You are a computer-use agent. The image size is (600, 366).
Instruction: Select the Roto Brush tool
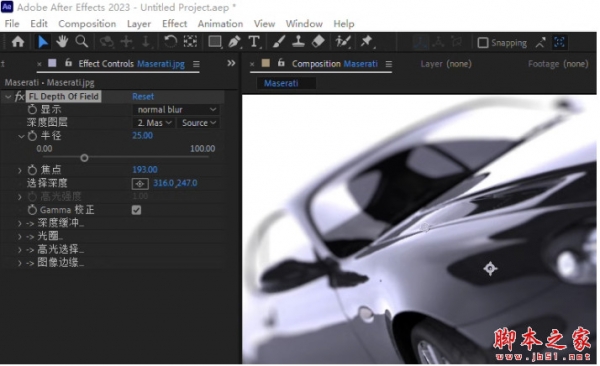coord(342,41)
